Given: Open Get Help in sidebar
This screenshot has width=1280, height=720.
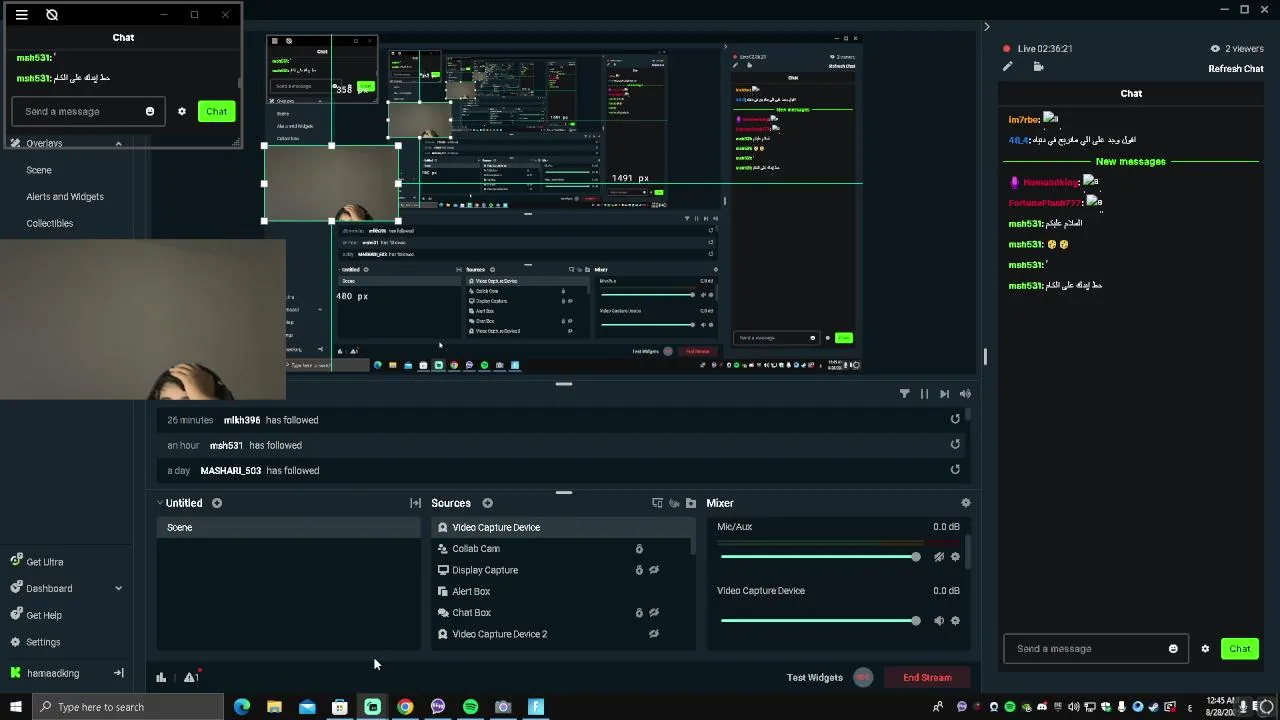Looking at the screenshot, I should click(x=36, y=615).
